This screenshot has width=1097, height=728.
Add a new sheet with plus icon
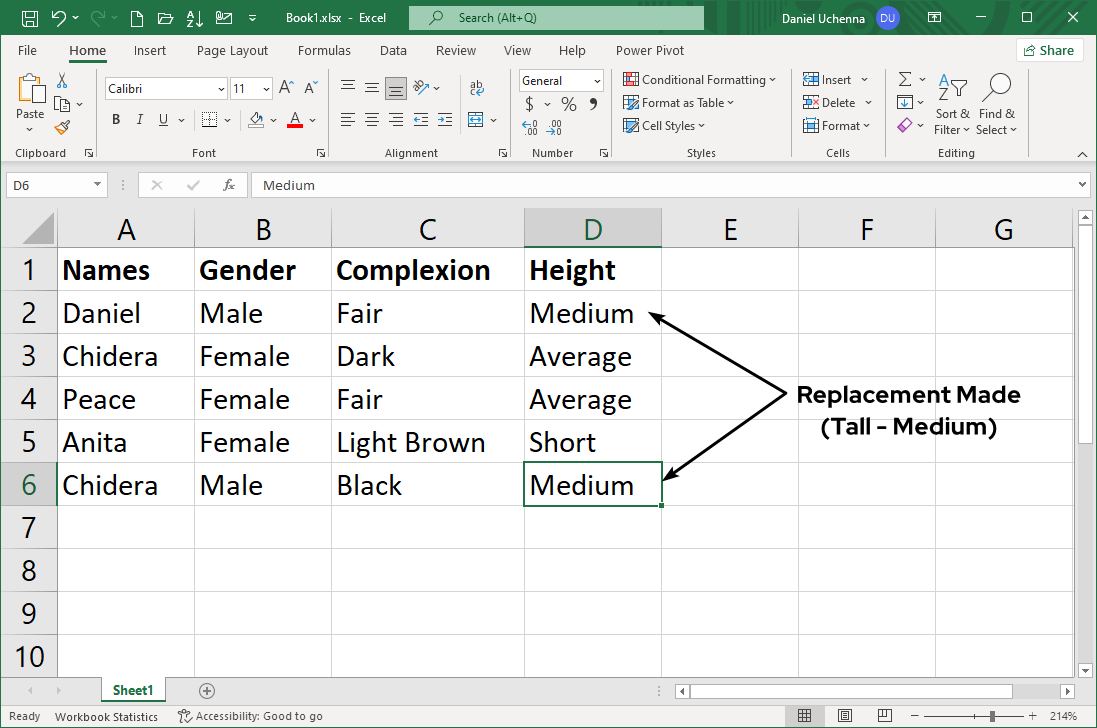(207, 690)
